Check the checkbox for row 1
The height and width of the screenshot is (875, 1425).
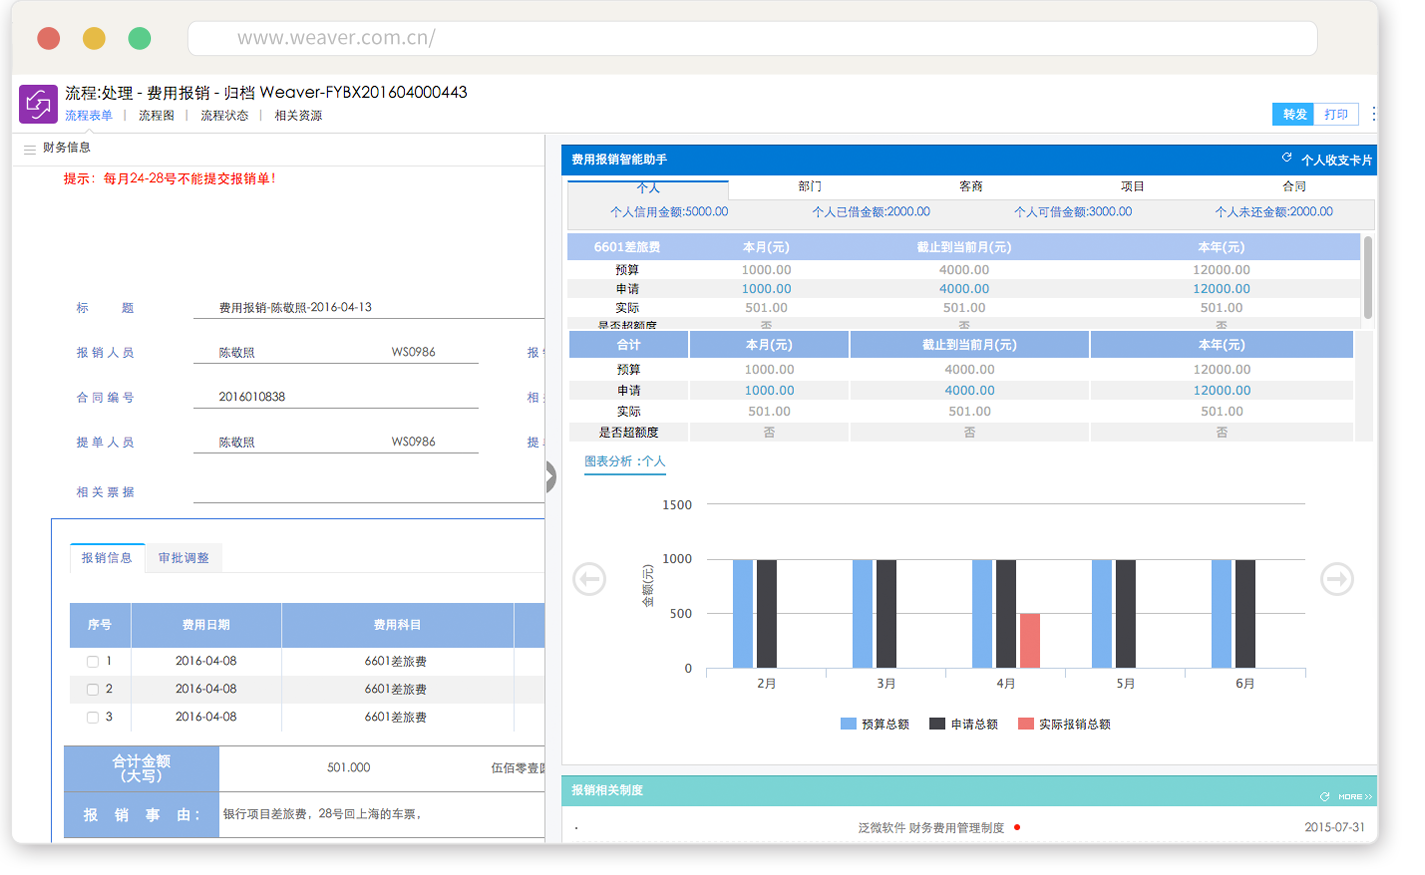click(x=93, y=662)
